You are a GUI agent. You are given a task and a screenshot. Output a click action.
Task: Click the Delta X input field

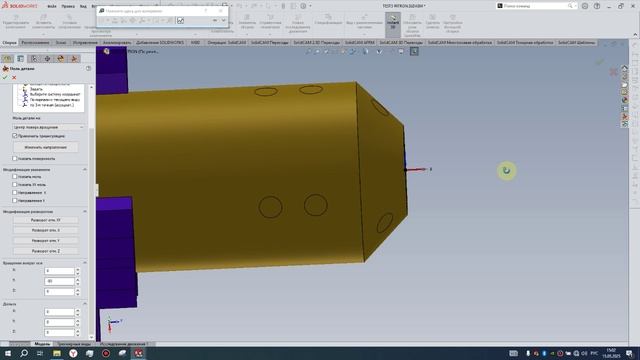tap(59, 312)
